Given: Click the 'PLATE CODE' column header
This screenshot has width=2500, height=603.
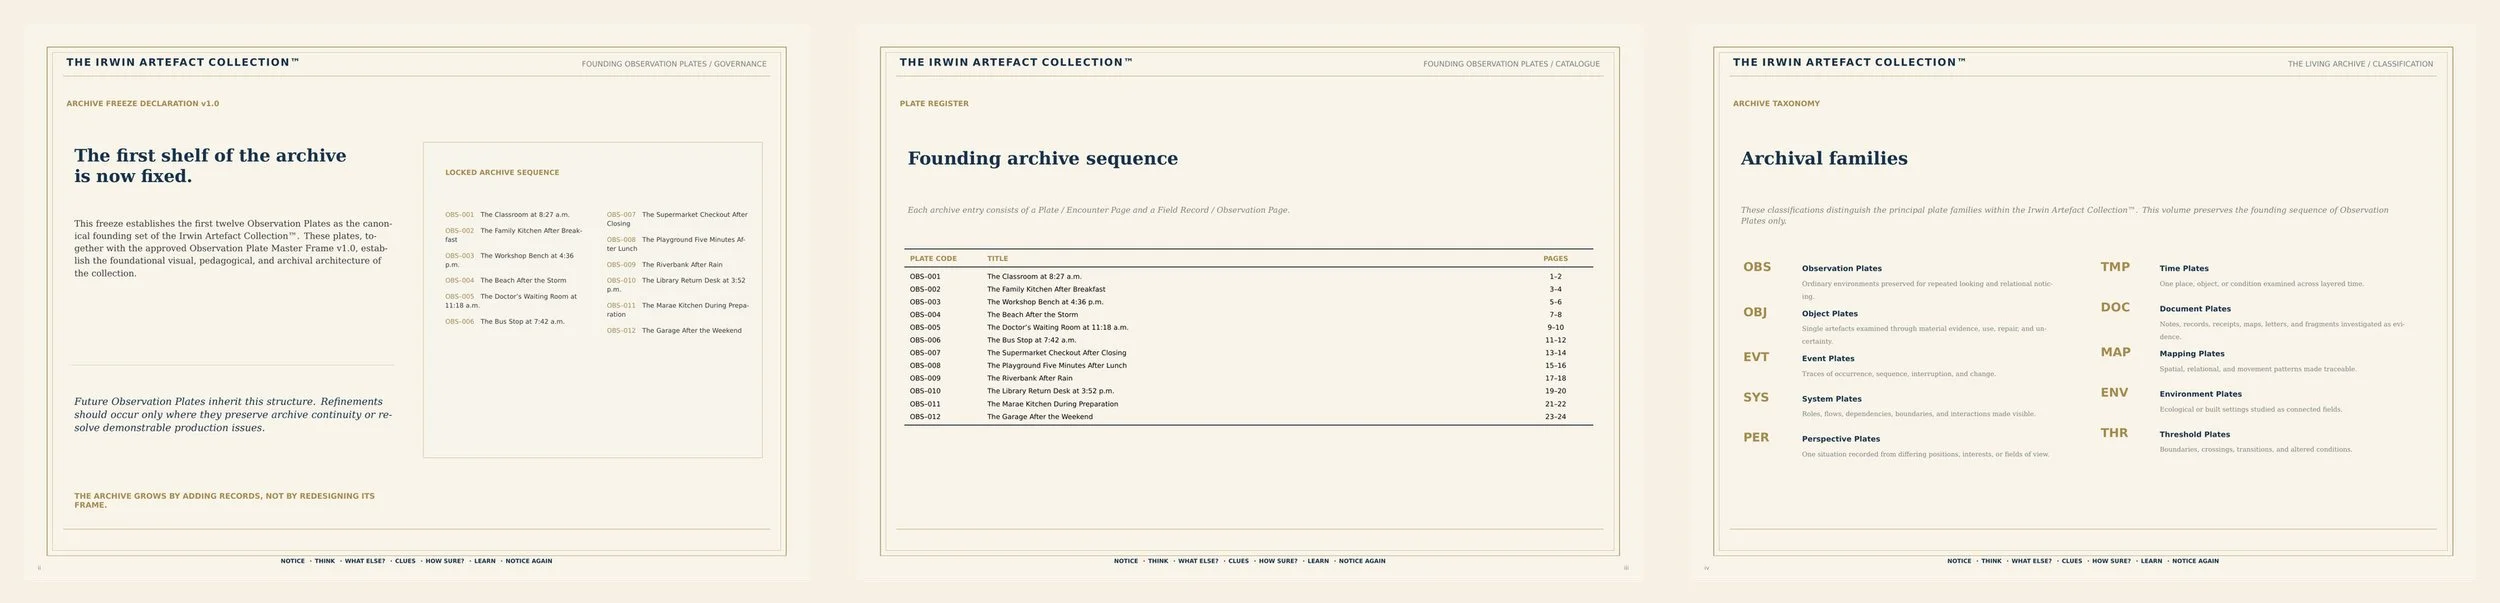Looking at the screenshot, I should click(933, 259).
